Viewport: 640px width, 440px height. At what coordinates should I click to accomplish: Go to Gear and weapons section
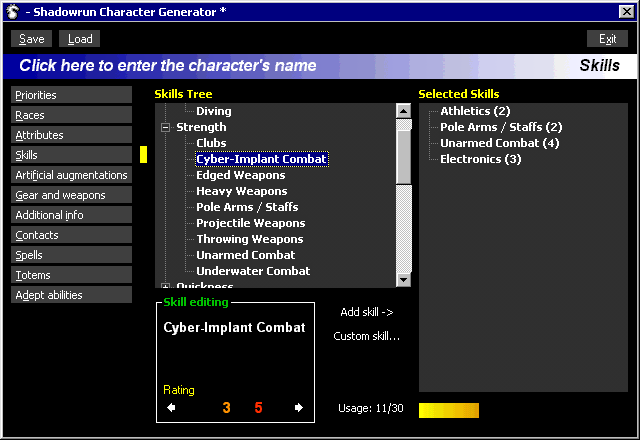point(72,195)
